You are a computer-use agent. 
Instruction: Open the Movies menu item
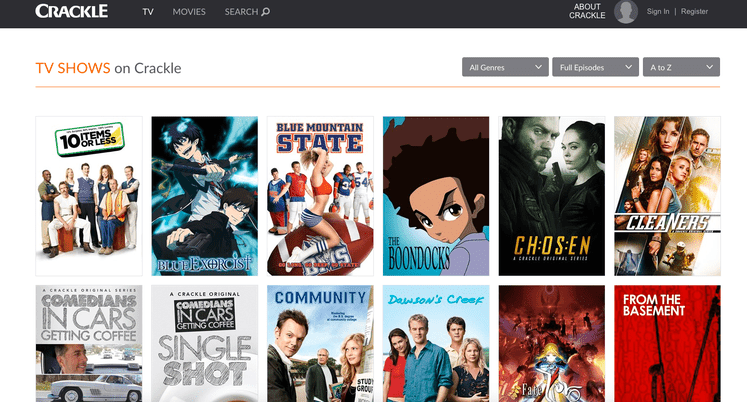pos(189,12)
